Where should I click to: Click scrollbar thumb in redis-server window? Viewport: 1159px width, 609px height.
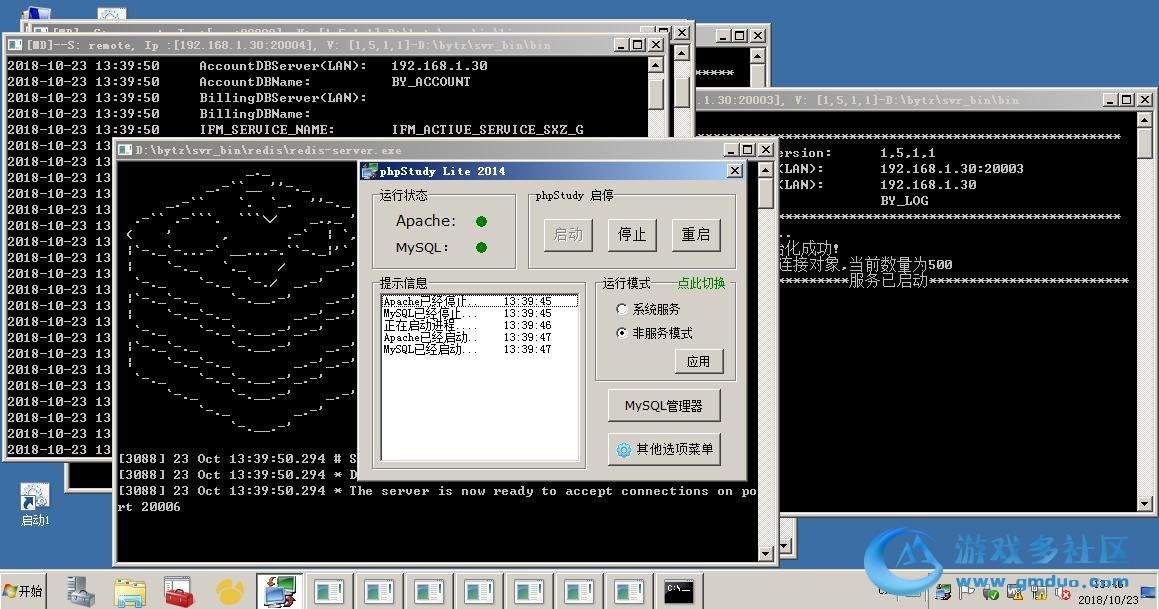point(765,194)
